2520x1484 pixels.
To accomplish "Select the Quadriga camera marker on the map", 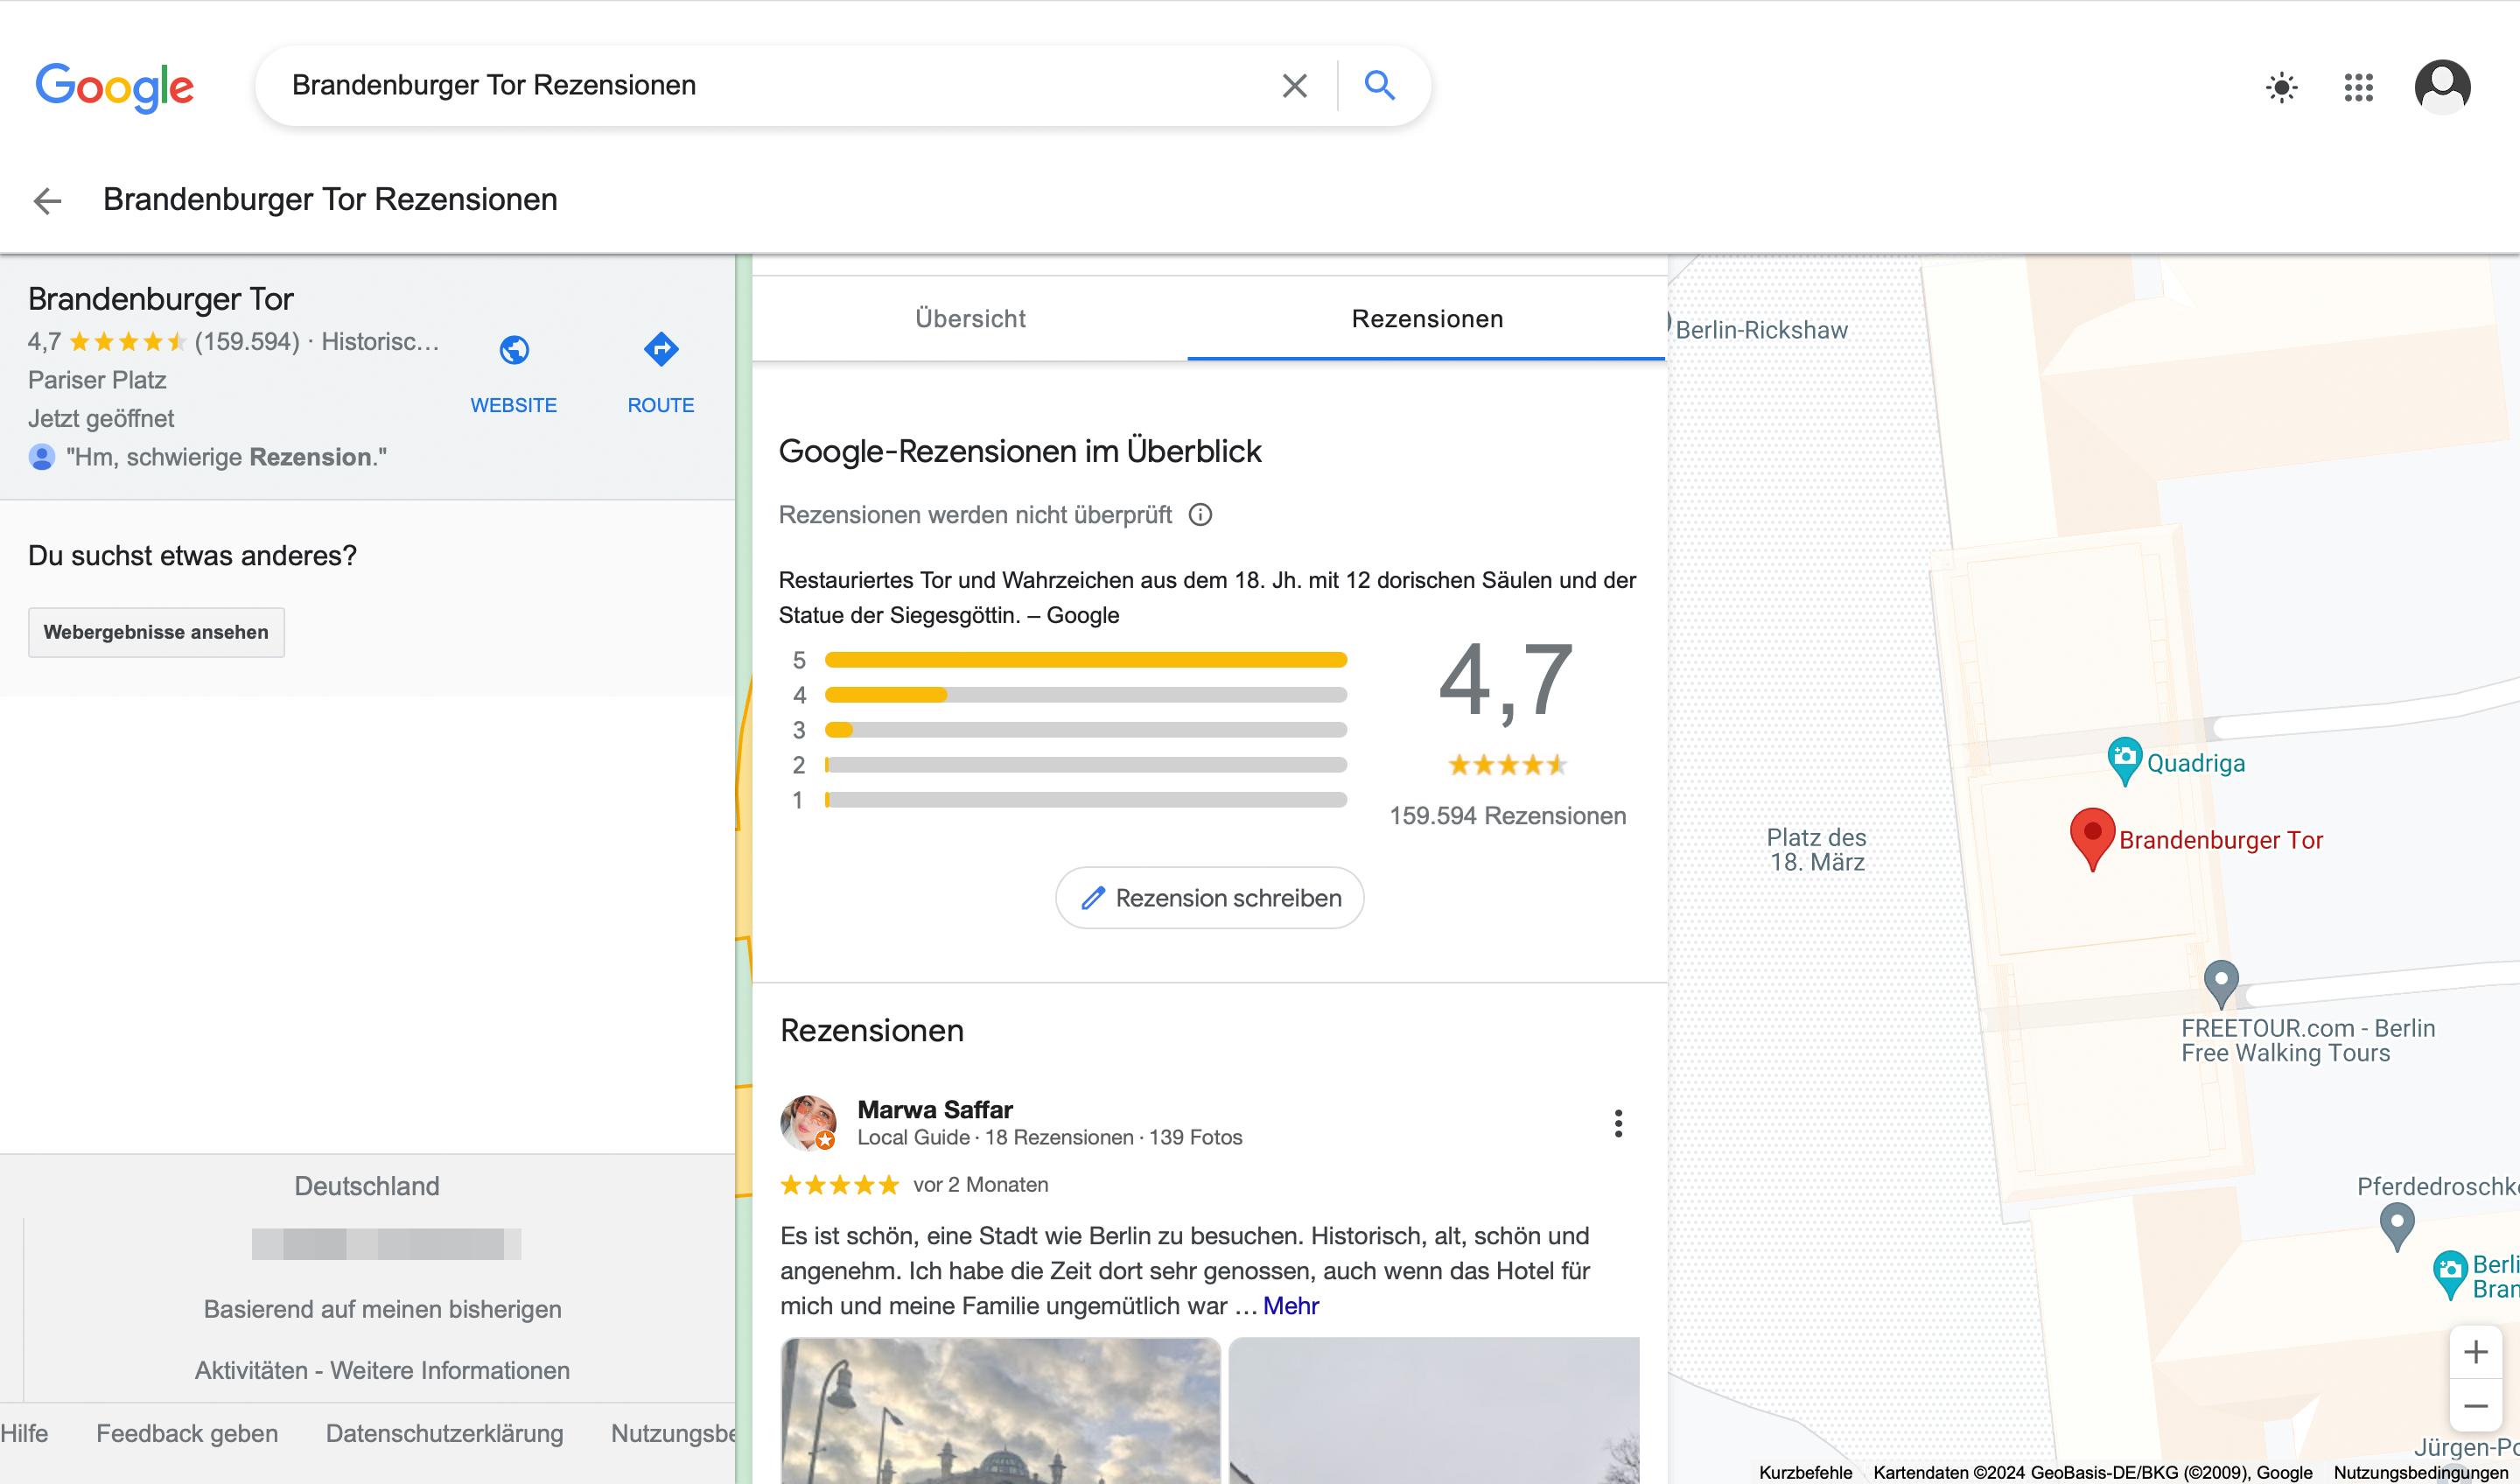I will coord(2124,761).
